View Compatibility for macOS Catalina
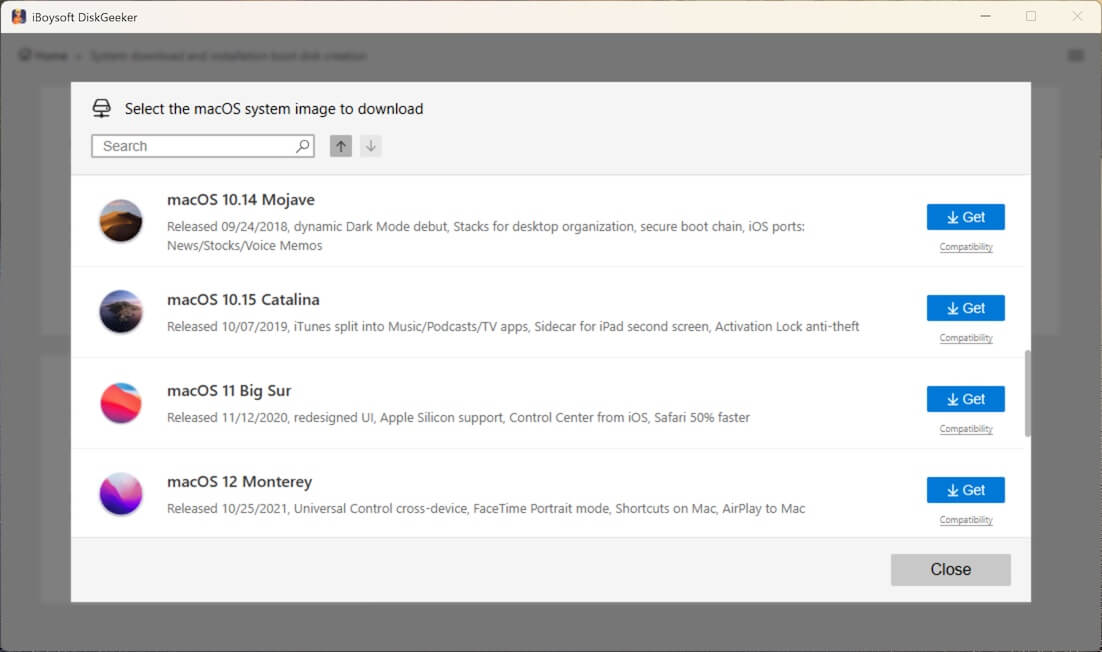This screenshot has width=1102, height=652. point(966,338)
